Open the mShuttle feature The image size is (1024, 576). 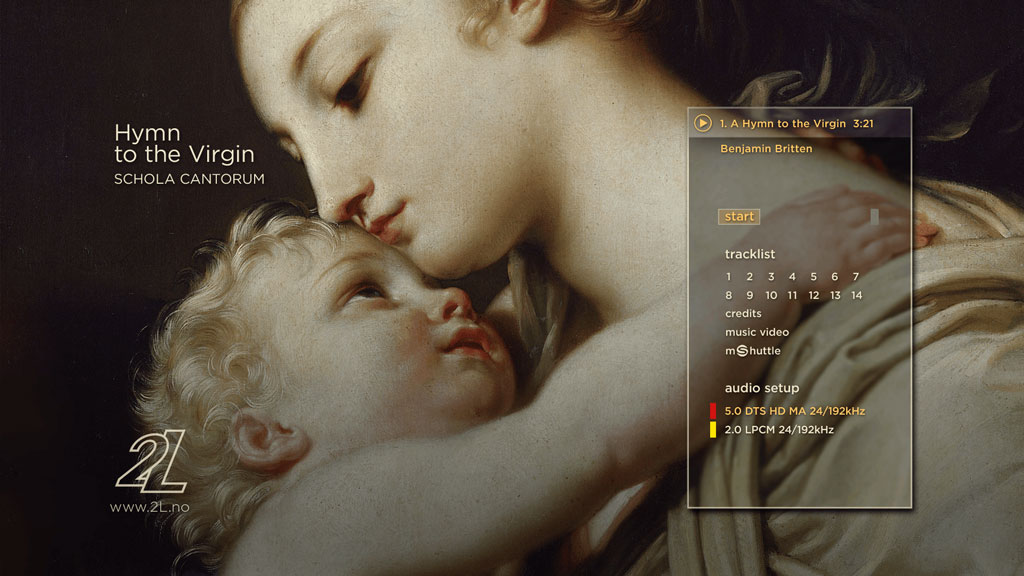pos(753,351)
